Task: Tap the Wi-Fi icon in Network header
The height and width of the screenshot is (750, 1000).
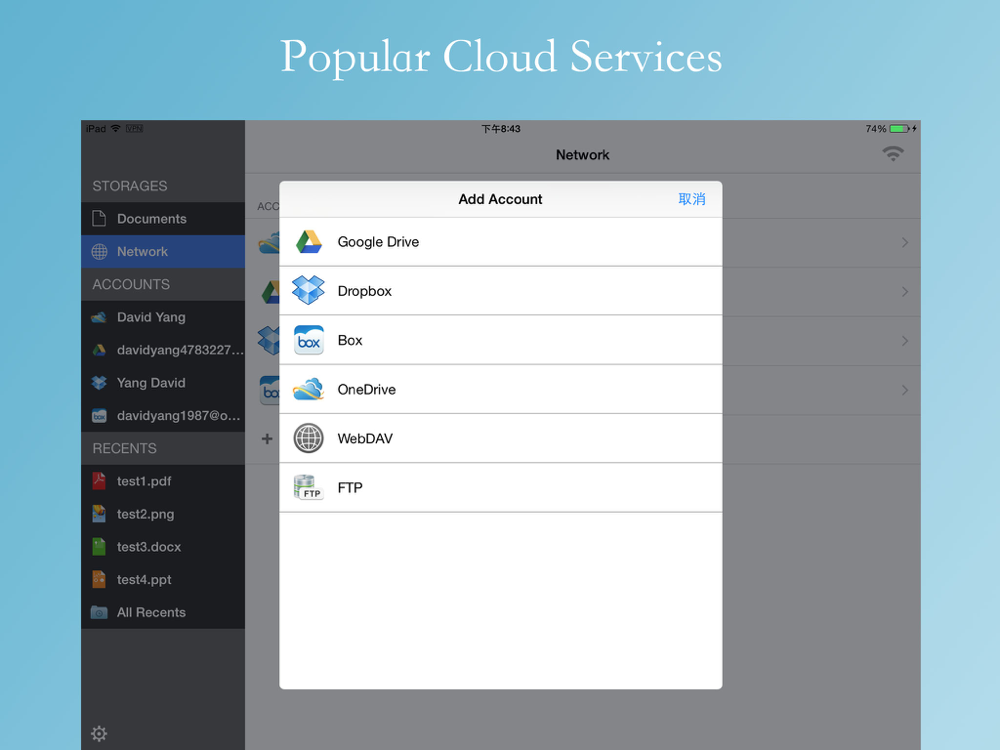Action: tap(893, 154)
